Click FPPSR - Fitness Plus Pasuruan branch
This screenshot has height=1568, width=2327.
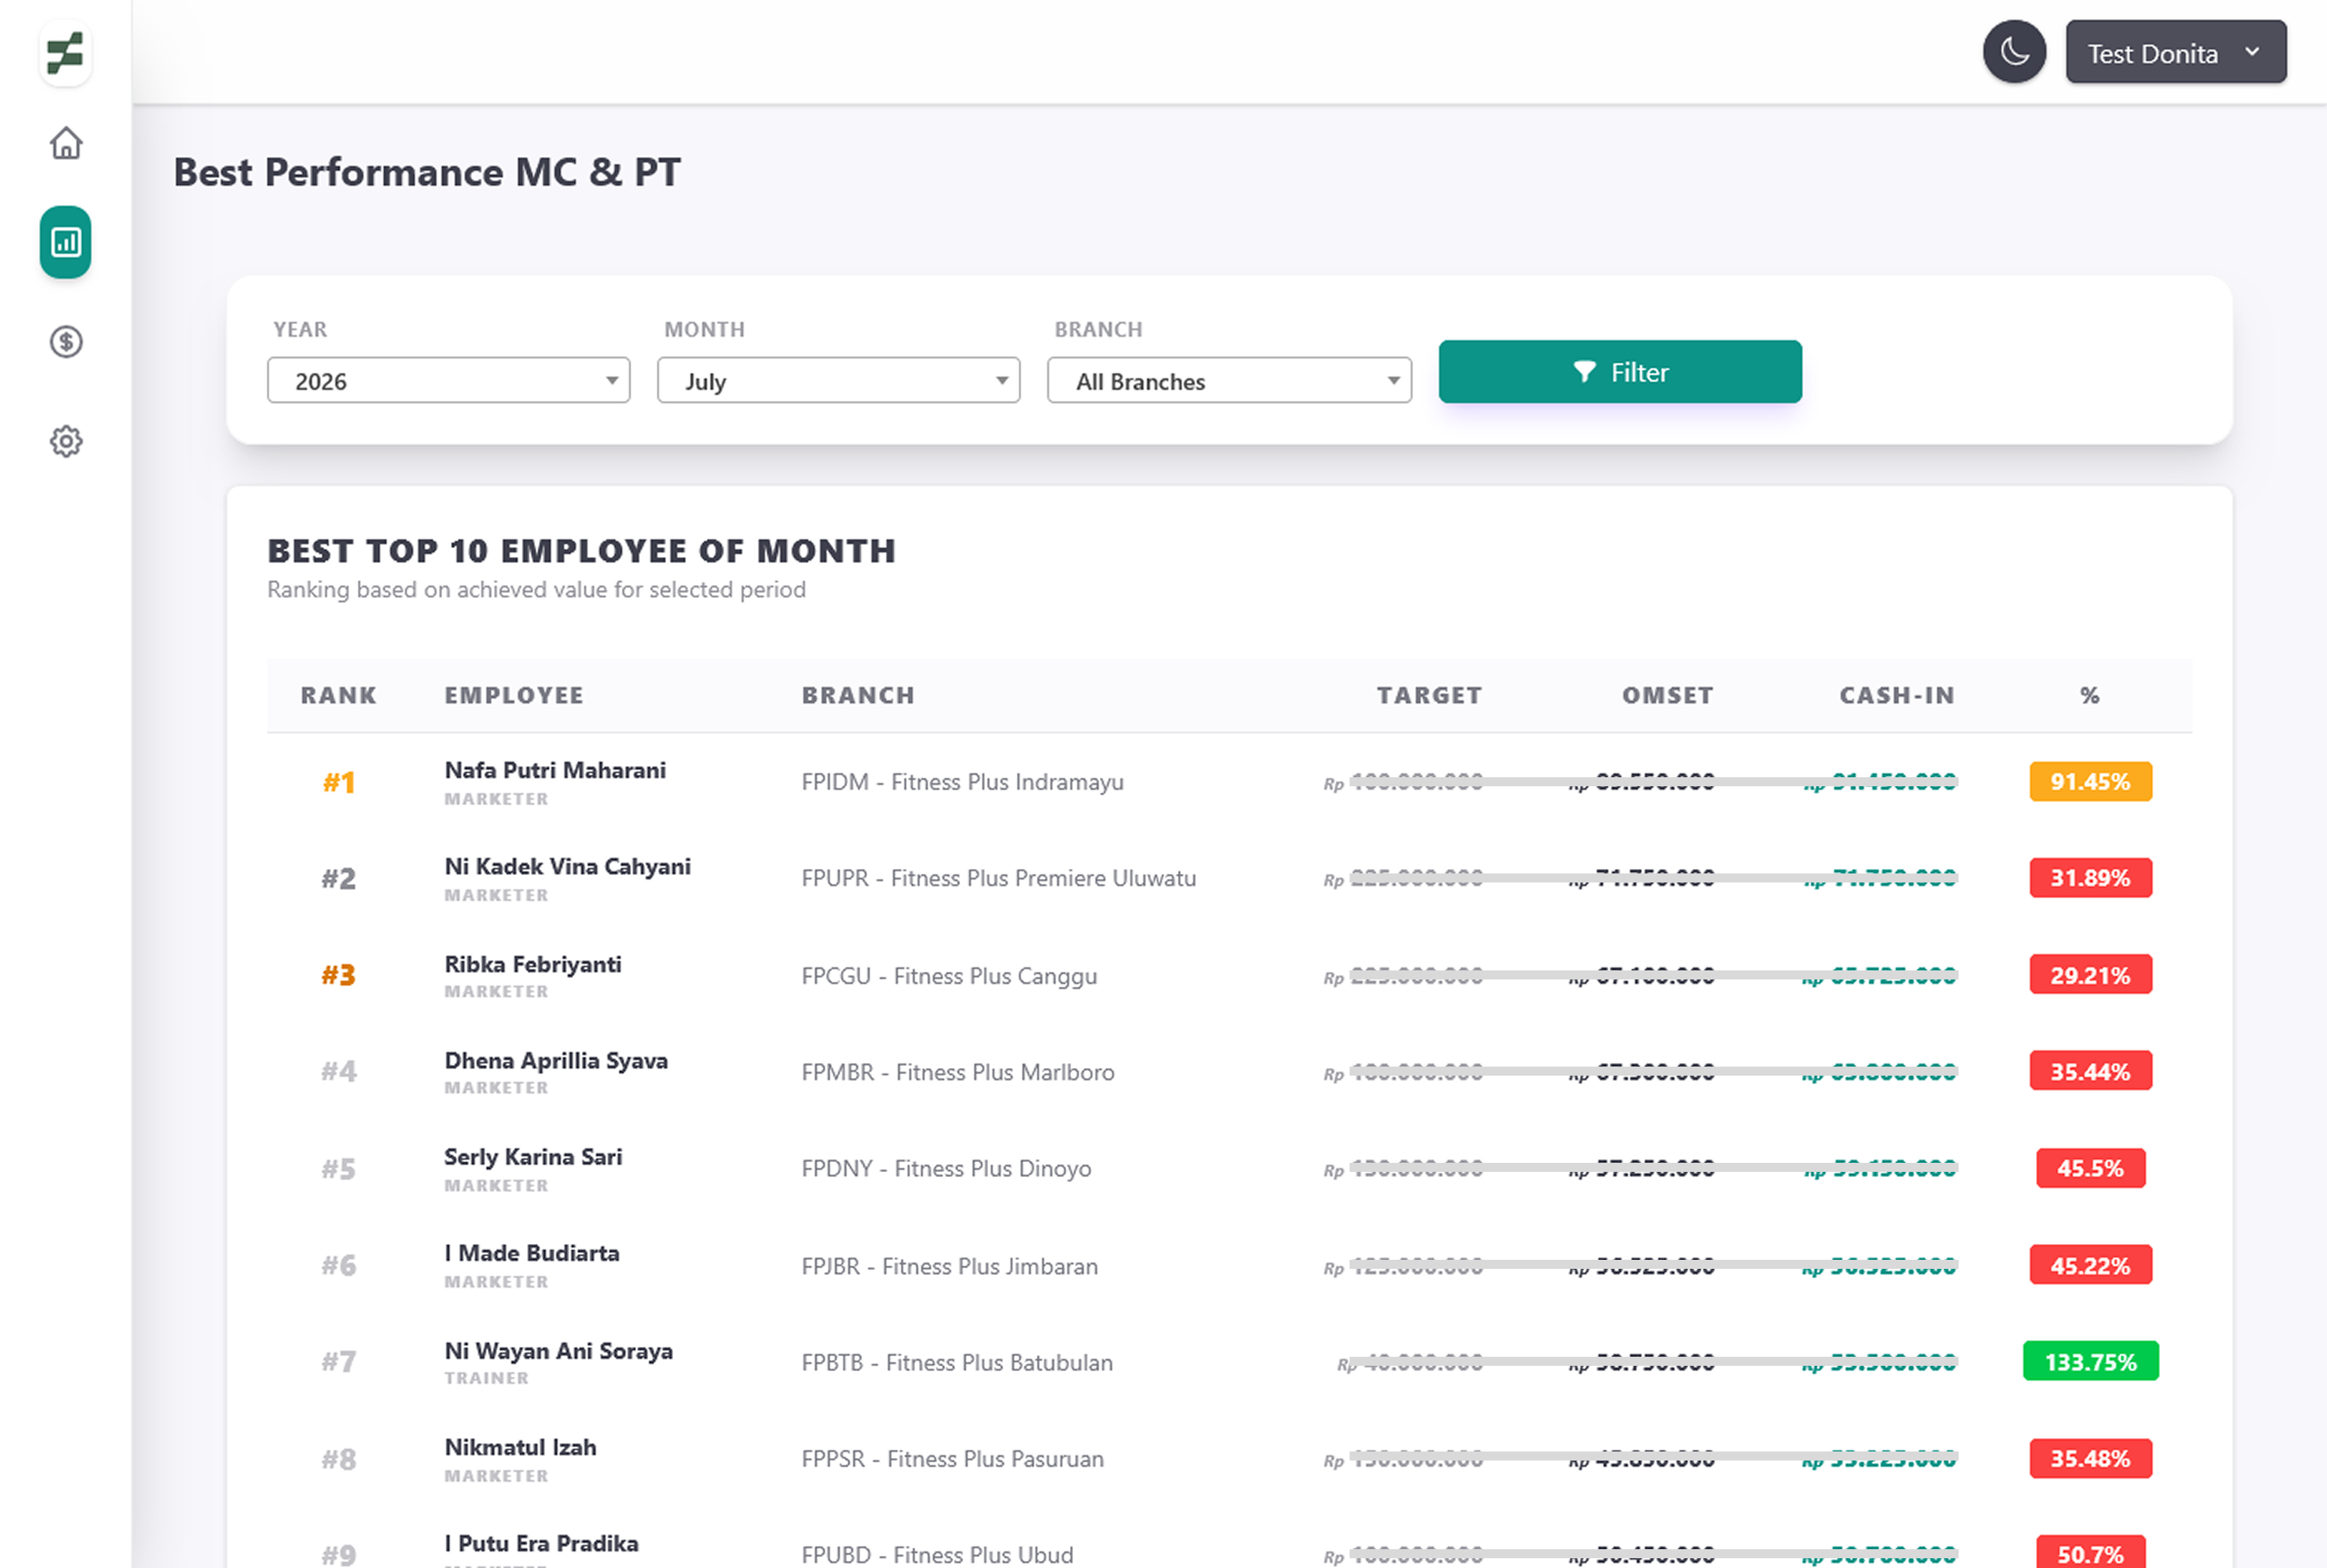point(952,1458)
